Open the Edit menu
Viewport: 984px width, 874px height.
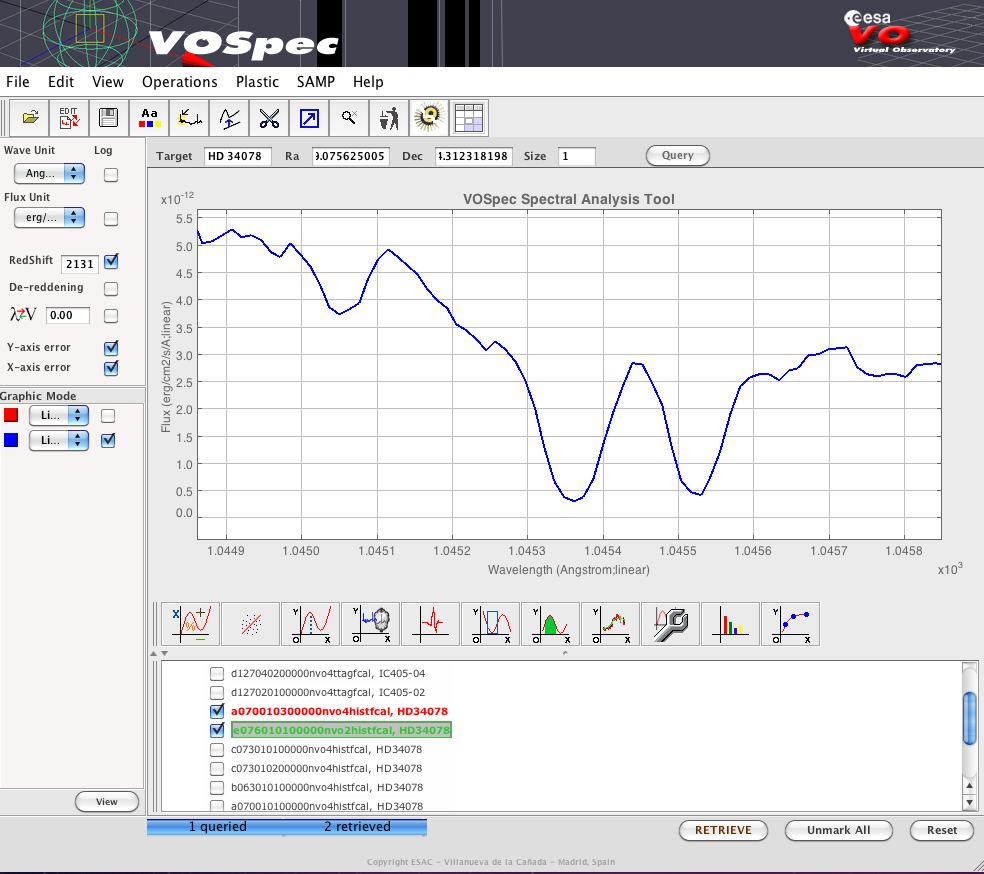[x=61, y=82]
